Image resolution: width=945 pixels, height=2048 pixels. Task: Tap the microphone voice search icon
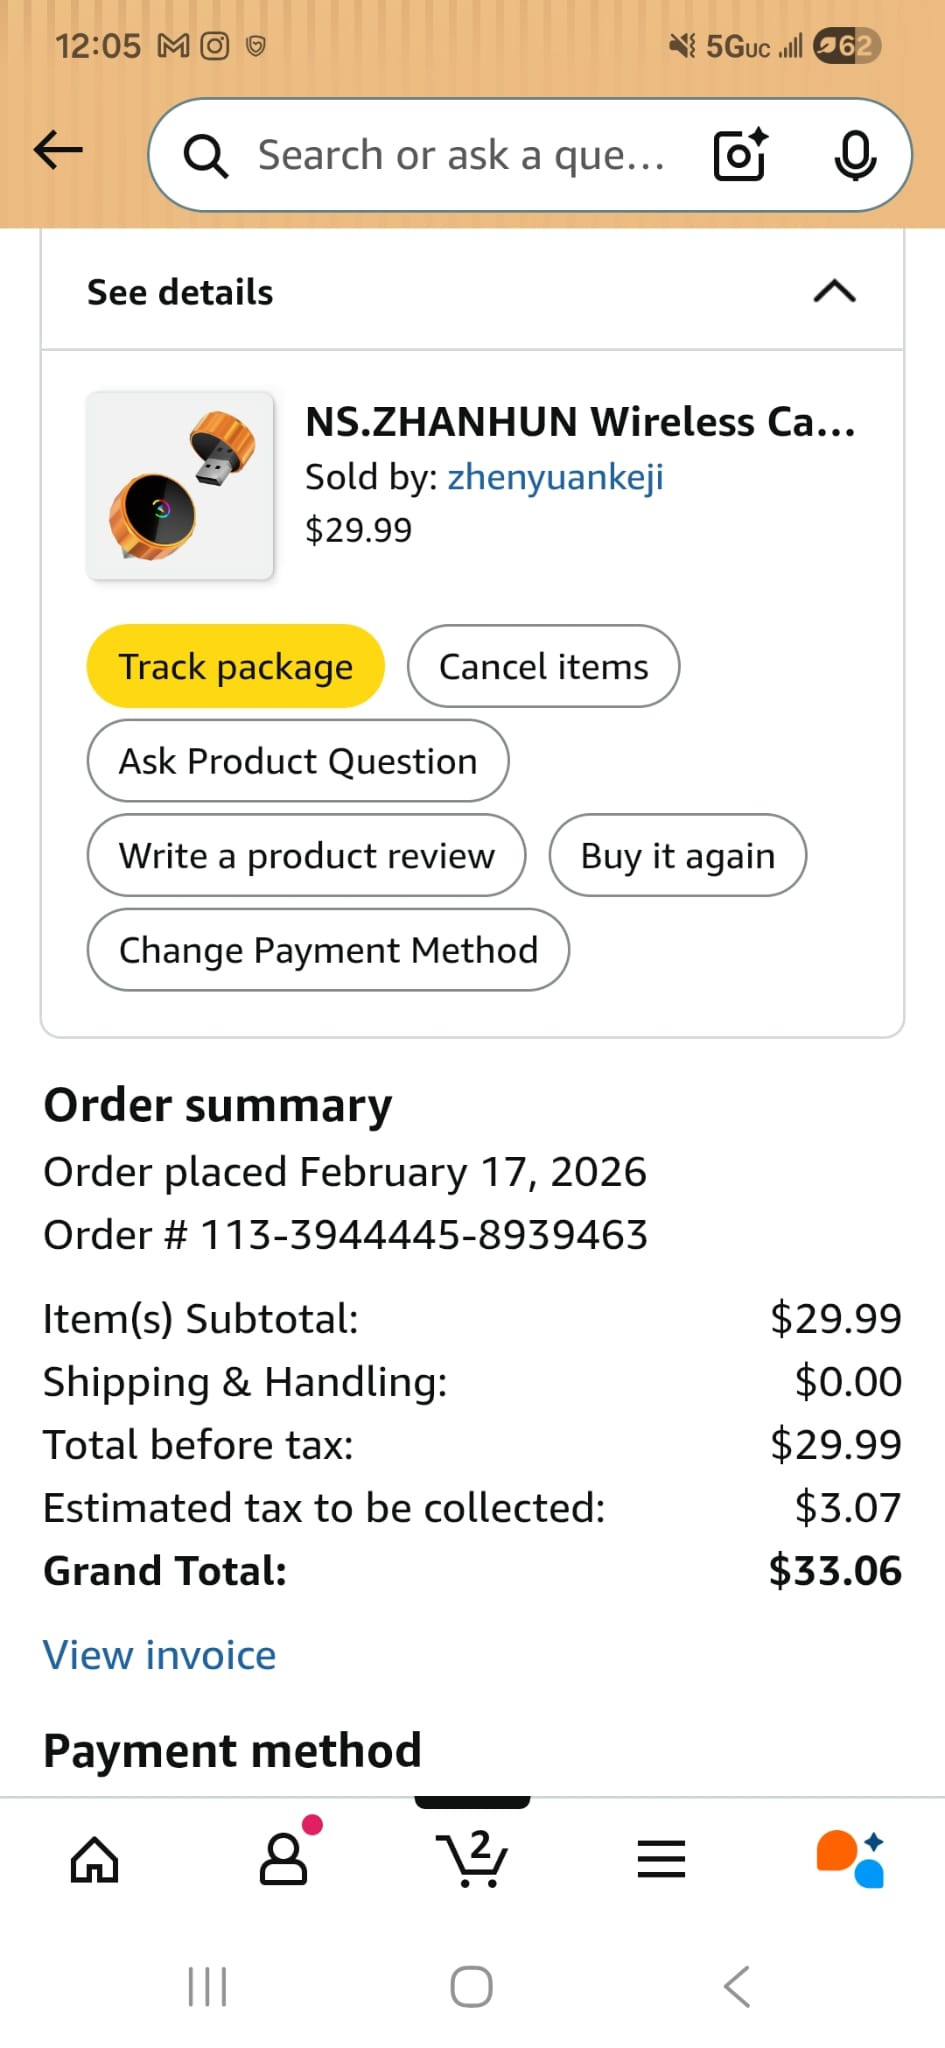[x=855, y=155]
